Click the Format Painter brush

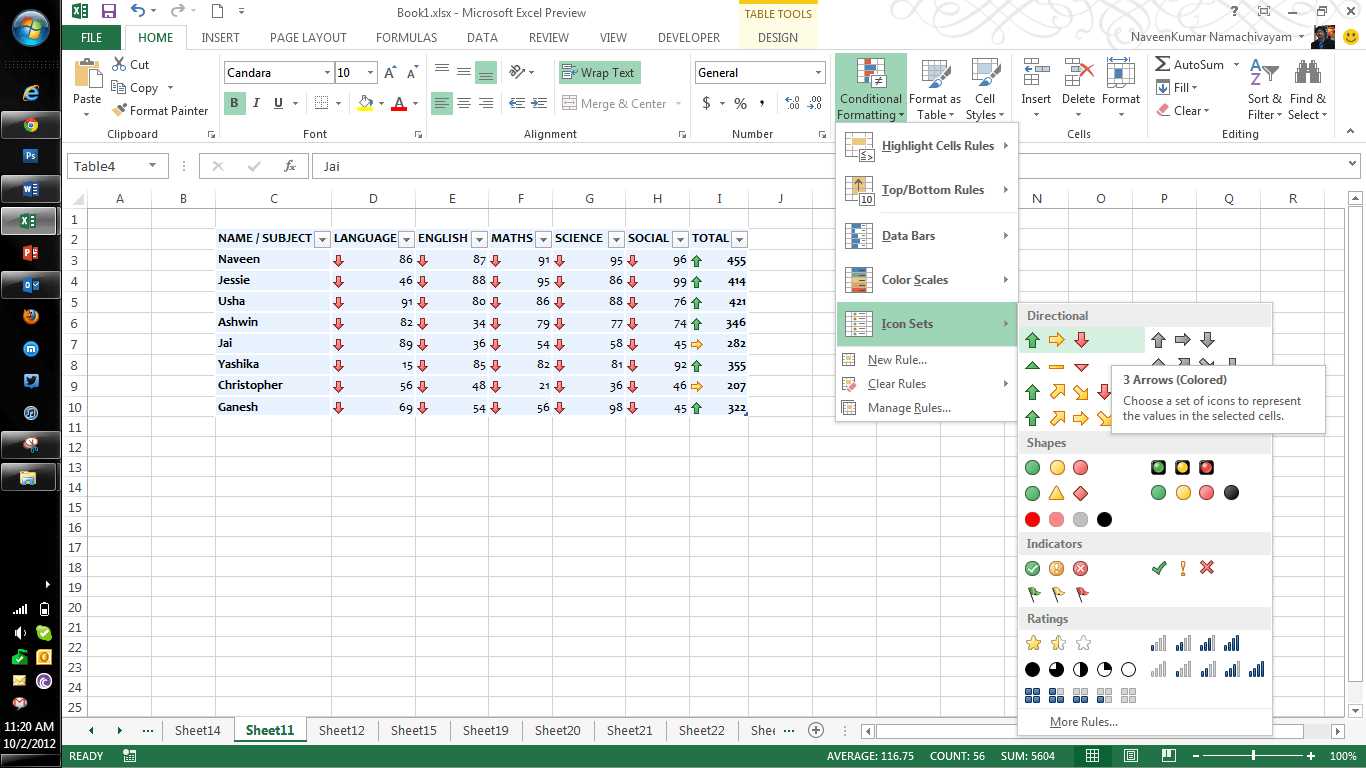119,111
